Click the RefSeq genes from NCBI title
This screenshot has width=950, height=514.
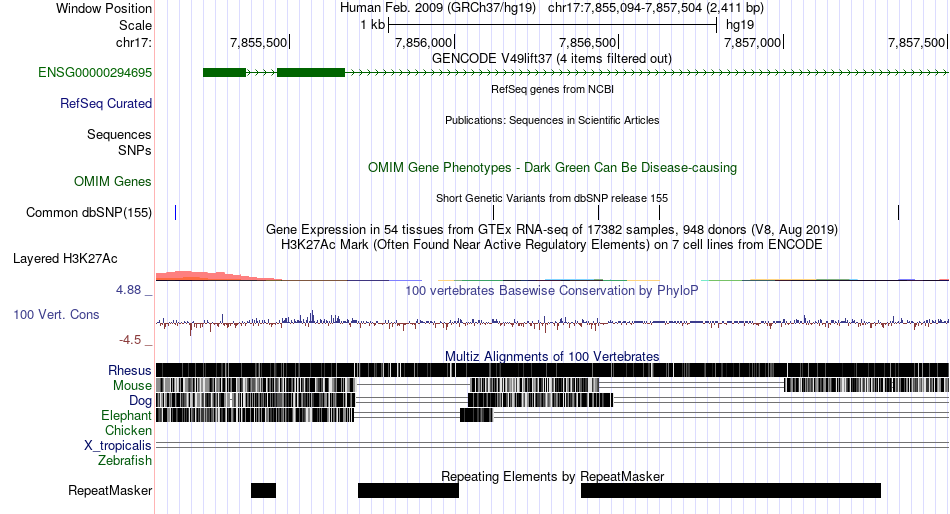552,89
